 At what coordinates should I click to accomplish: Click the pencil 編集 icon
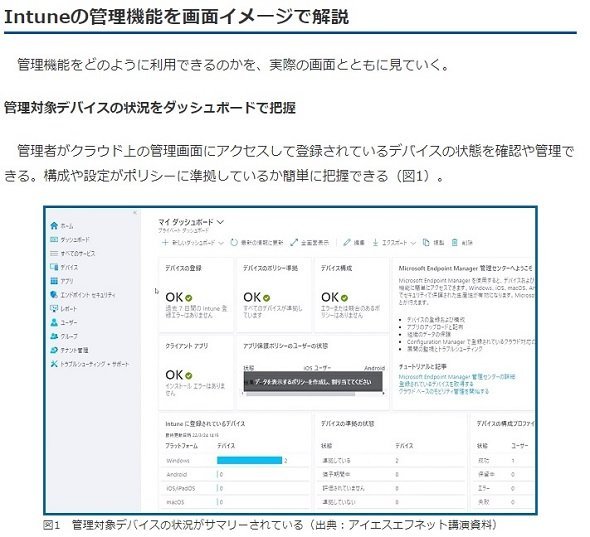click(x=347, y=243)
